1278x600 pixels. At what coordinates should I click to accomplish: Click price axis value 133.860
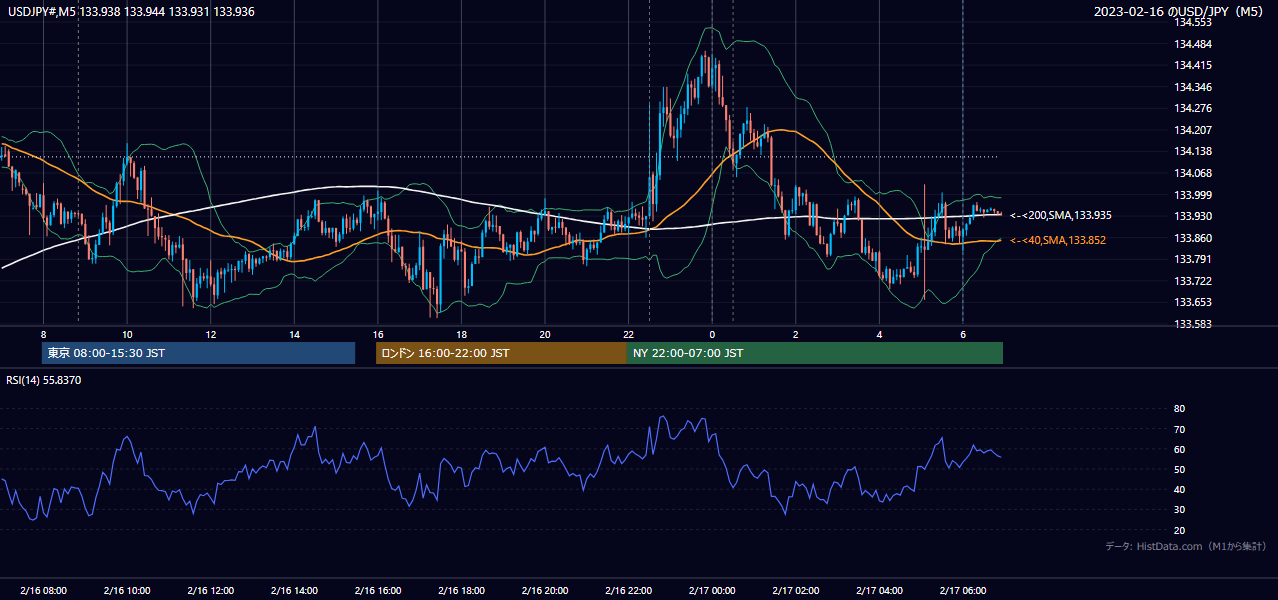click(1192, 238)
